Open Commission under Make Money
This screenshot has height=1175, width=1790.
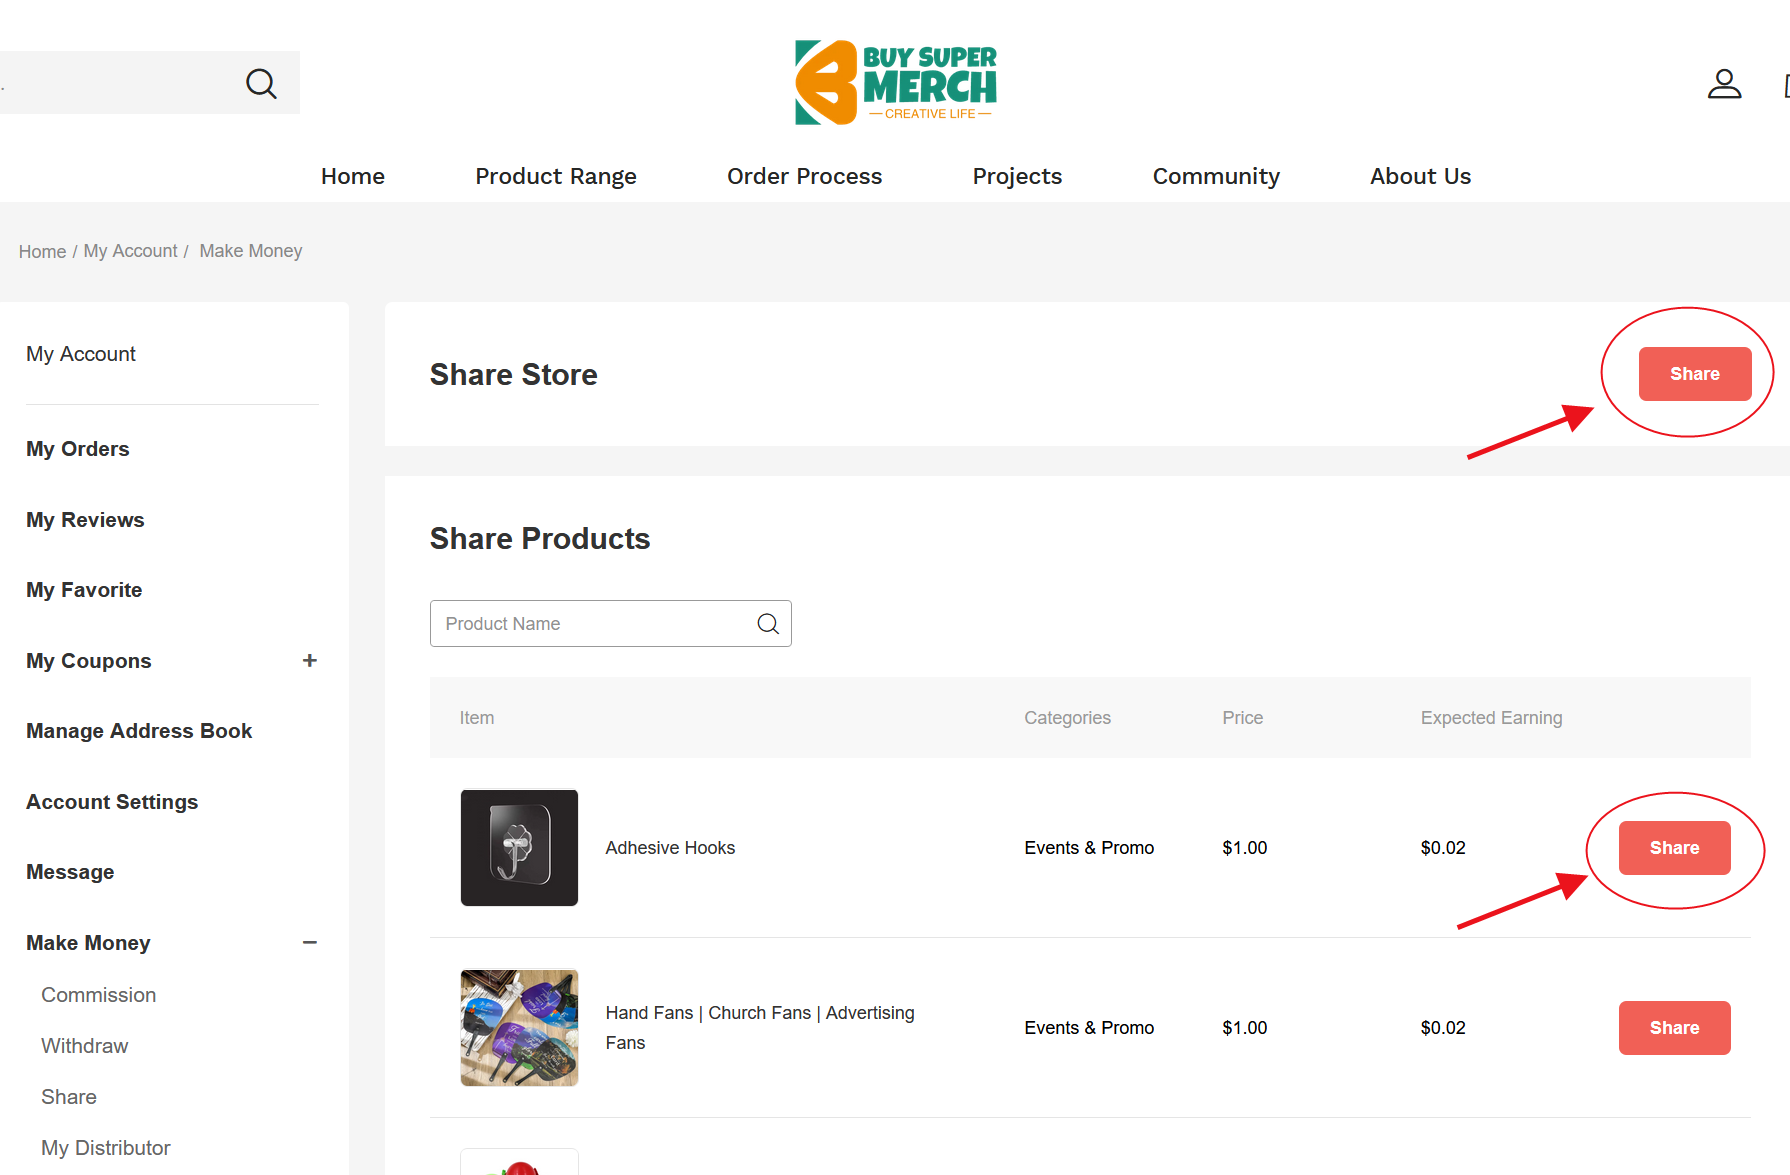(98, 995)
